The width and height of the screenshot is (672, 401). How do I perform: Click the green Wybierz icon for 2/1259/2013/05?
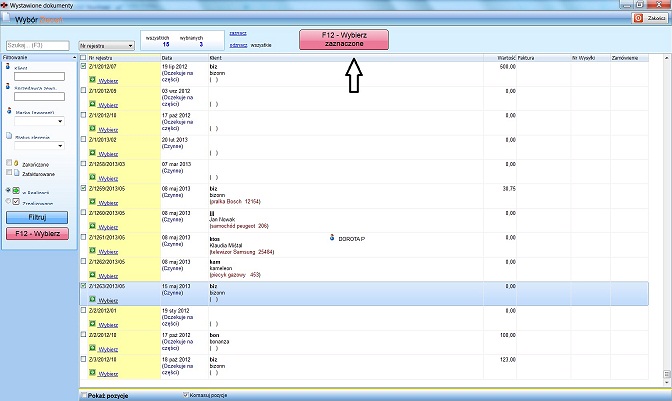coord(92,202)
